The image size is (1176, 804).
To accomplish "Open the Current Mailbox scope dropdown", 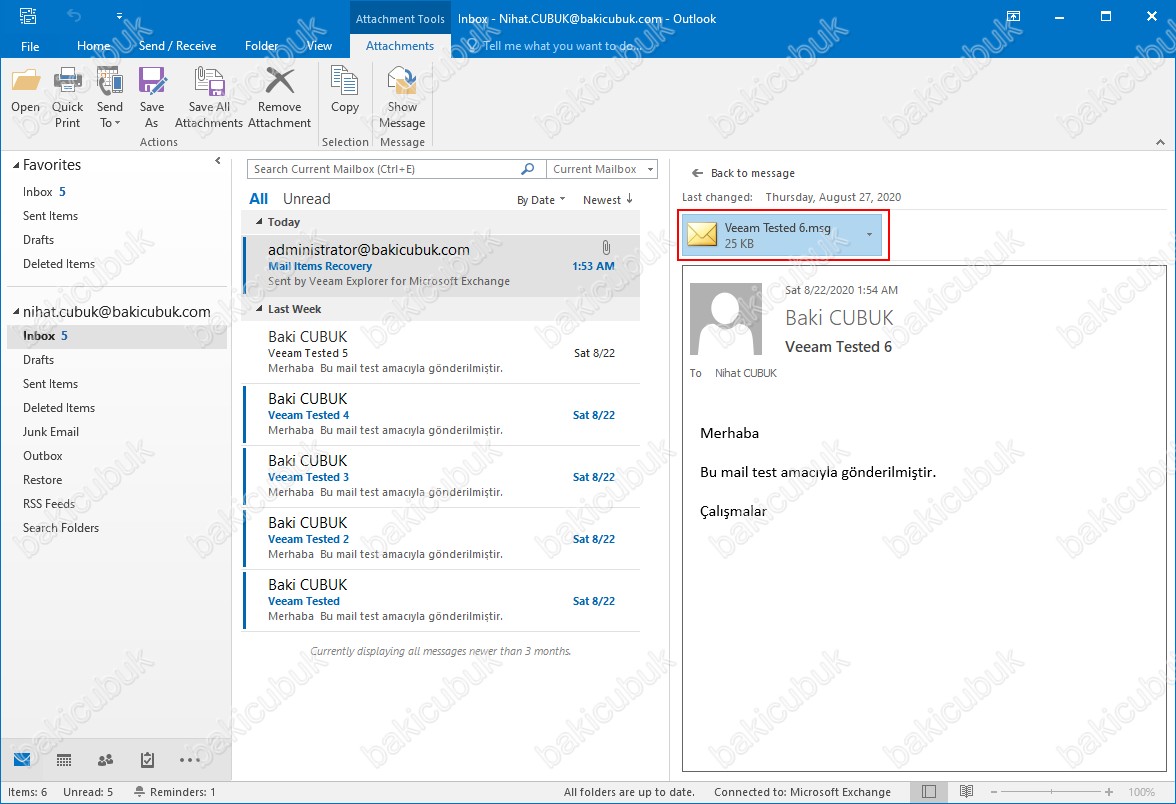I will click(x=602, y=170).
